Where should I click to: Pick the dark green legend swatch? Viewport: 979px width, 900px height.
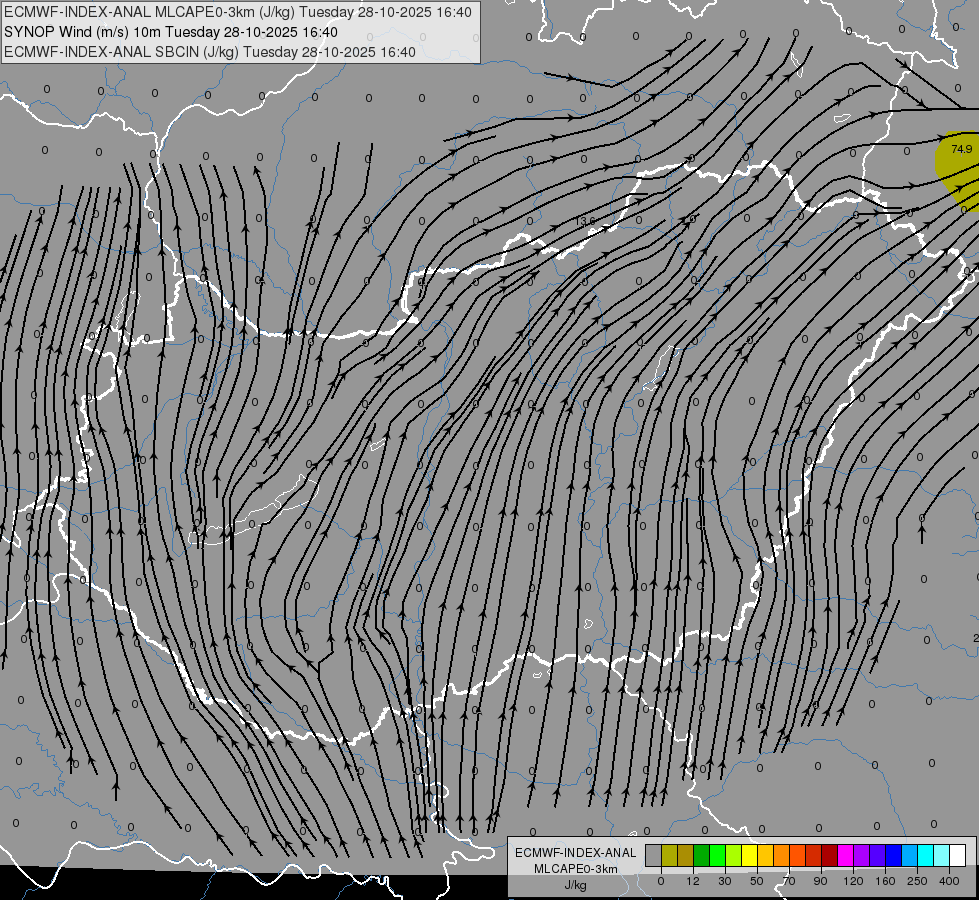click(702, 855)
